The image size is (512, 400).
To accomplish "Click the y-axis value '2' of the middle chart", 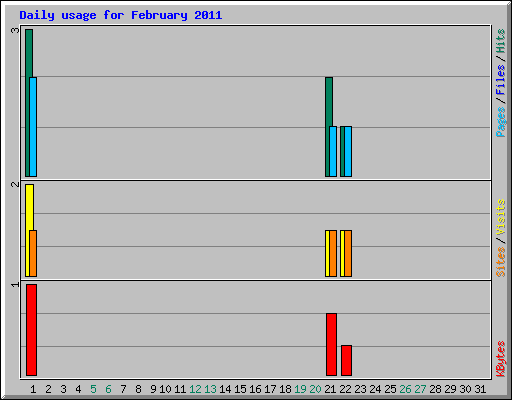I will coord(15,184).
